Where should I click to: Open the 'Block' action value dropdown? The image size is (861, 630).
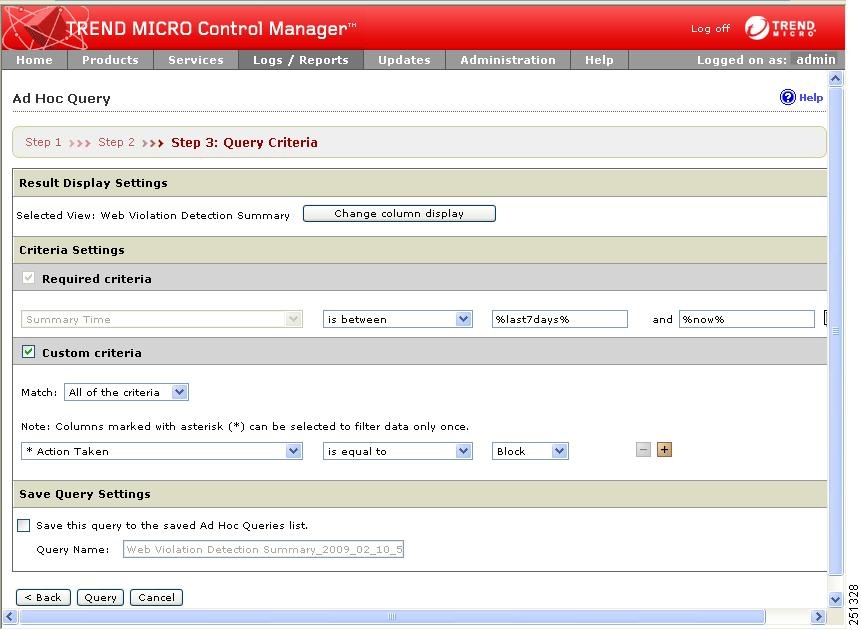529,450
